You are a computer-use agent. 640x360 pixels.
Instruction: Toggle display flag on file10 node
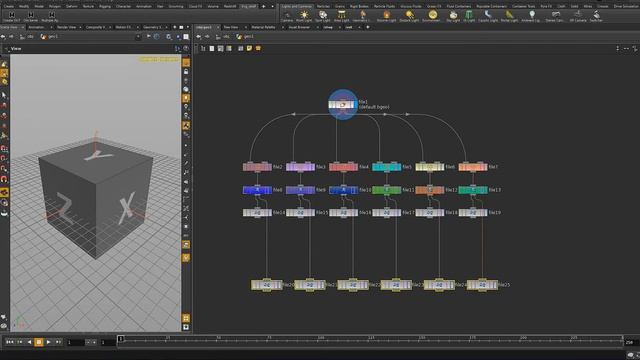pos(356,190)
